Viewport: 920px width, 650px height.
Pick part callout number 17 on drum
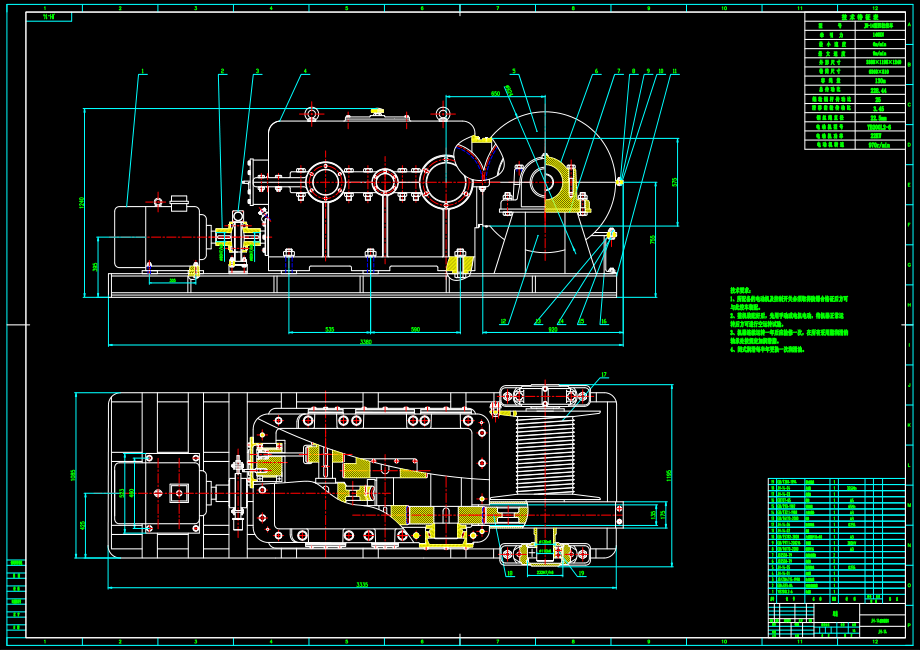pyautogui.click(x=604, y=374)
